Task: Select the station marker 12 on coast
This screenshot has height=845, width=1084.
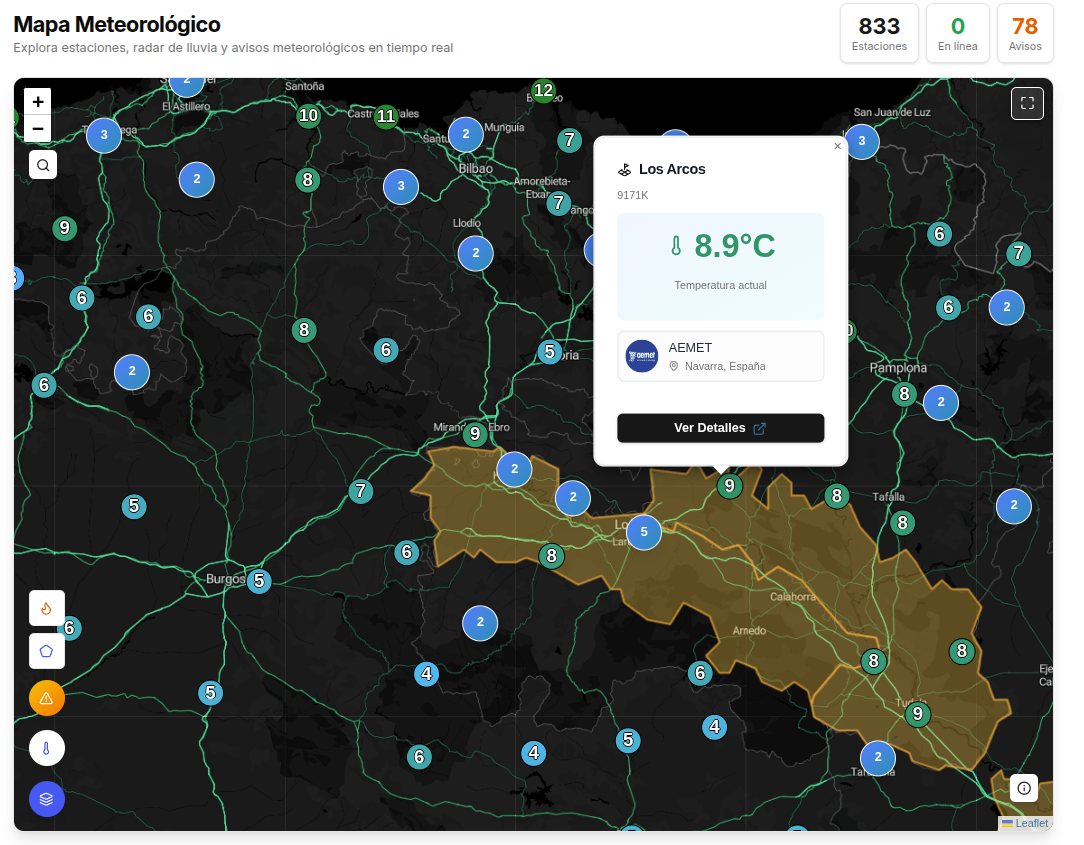Action: (543, 91)
